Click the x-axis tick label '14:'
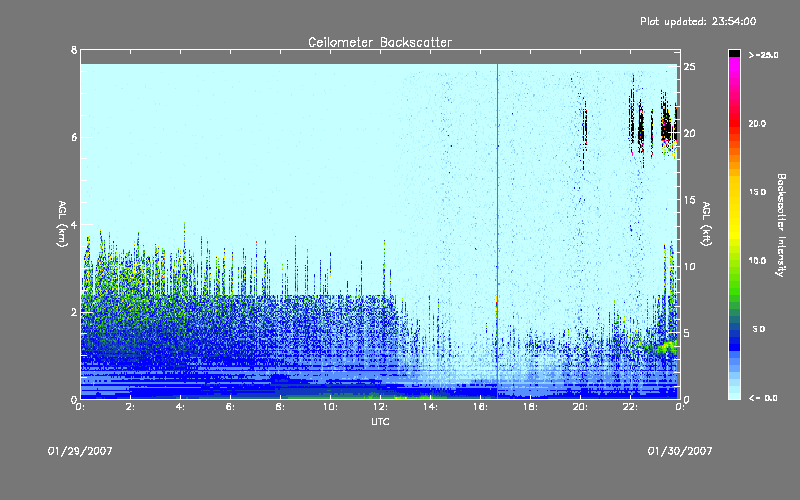Viewport: 800px width, 500px height. [x=431, y=407]
